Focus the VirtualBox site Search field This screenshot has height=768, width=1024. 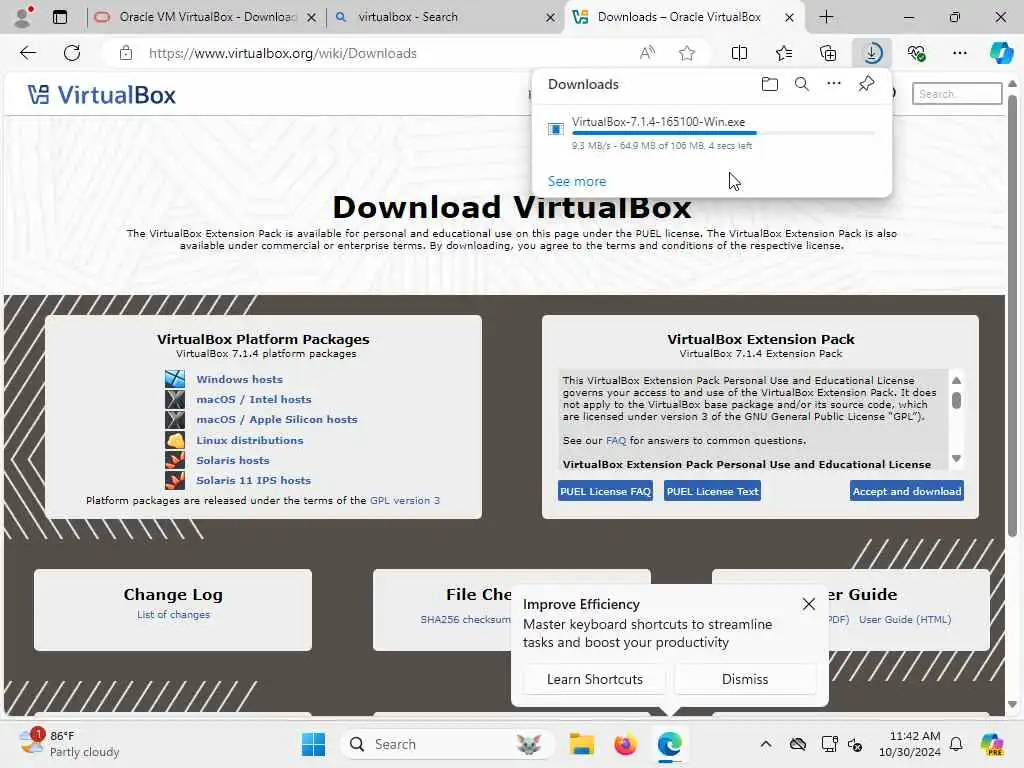[x=957, y=94]
